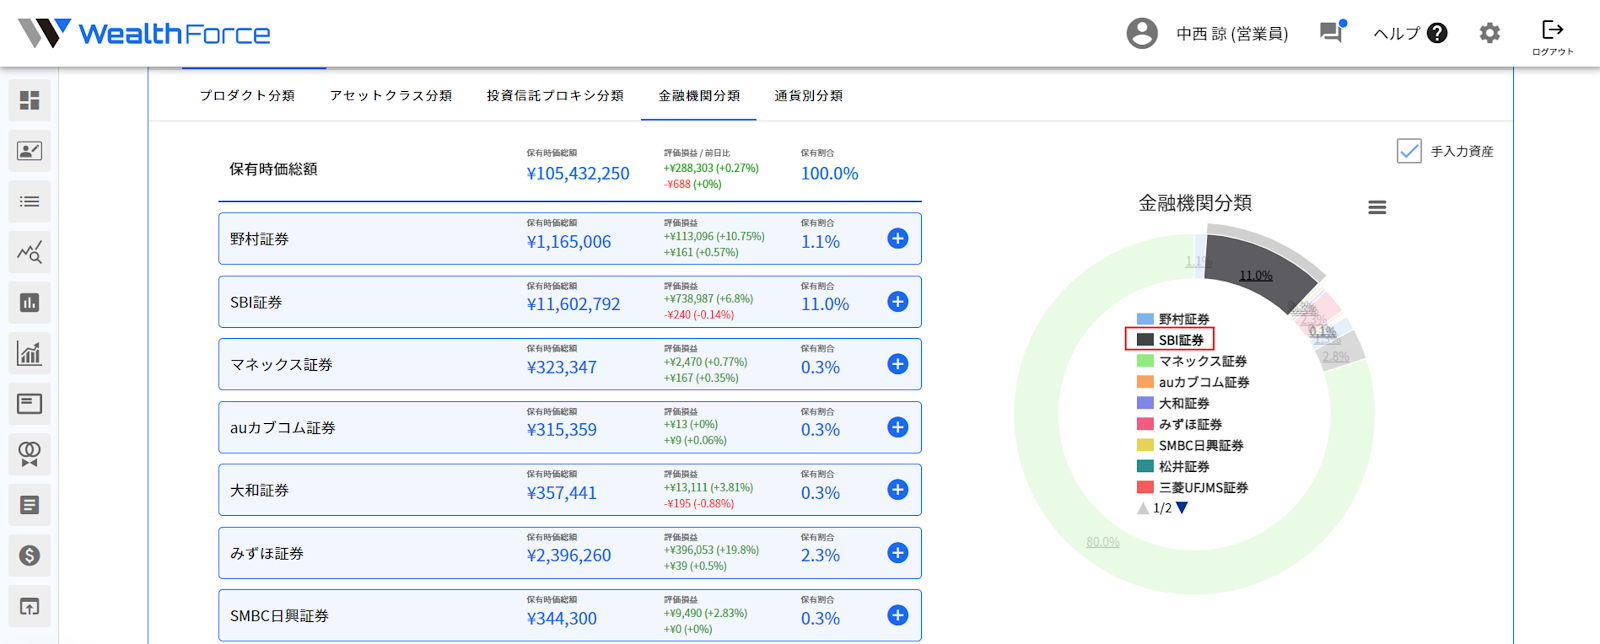Select the 金融機関分類 tab
The image size is (1600, 644).
(x=699, y=96)
